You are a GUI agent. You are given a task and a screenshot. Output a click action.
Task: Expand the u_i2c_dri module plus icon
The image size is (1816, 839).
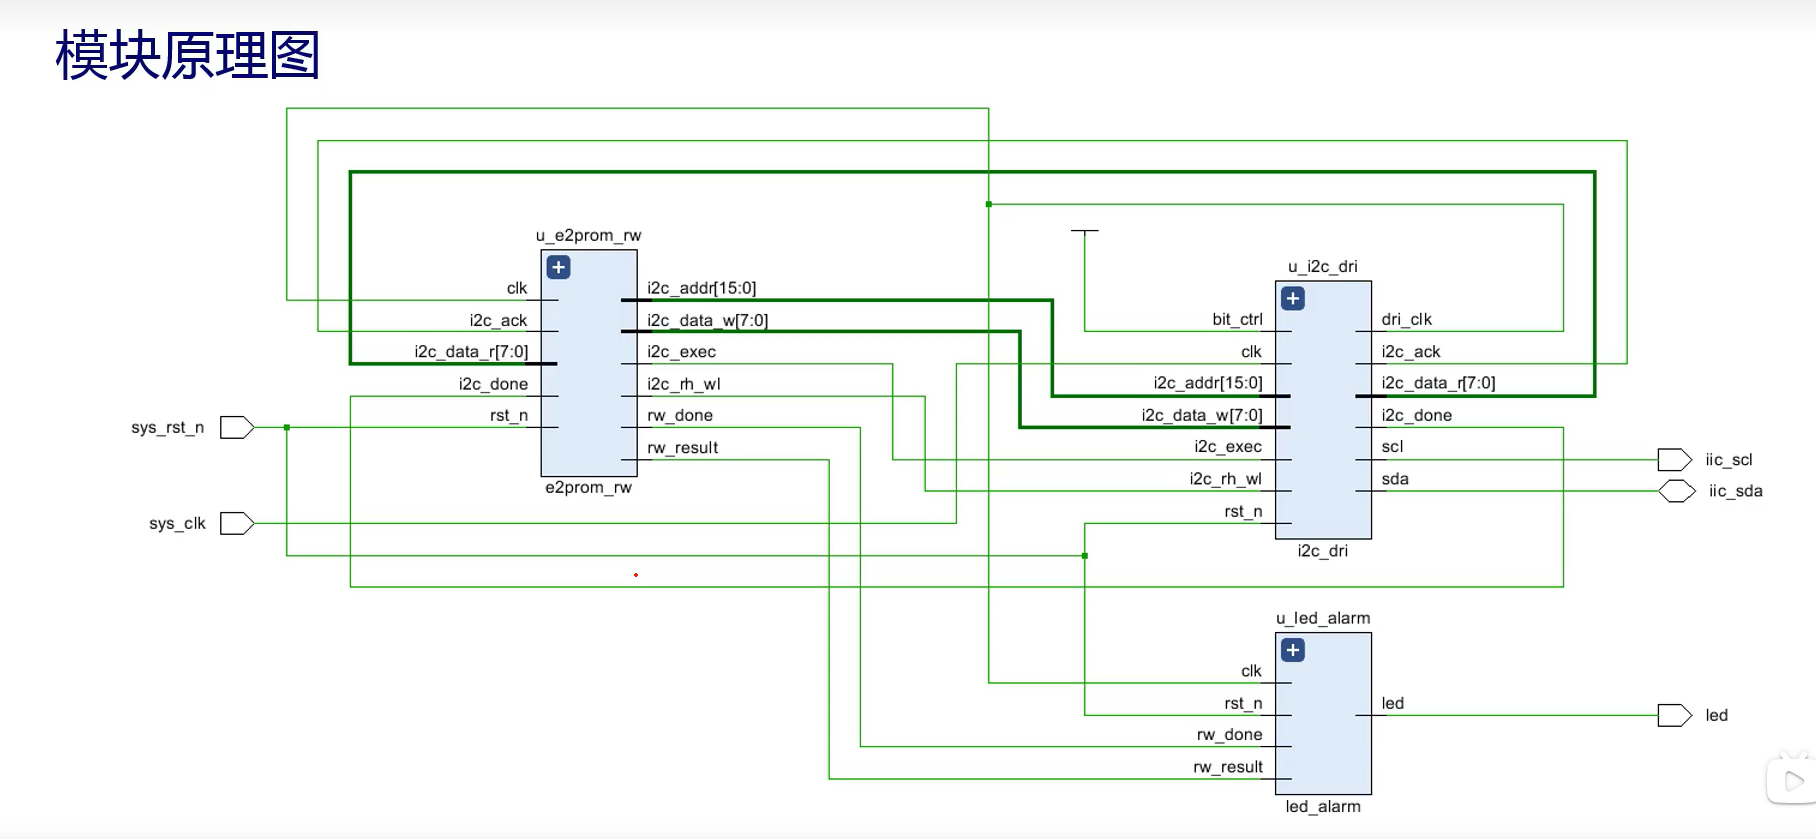point(1293,298)
